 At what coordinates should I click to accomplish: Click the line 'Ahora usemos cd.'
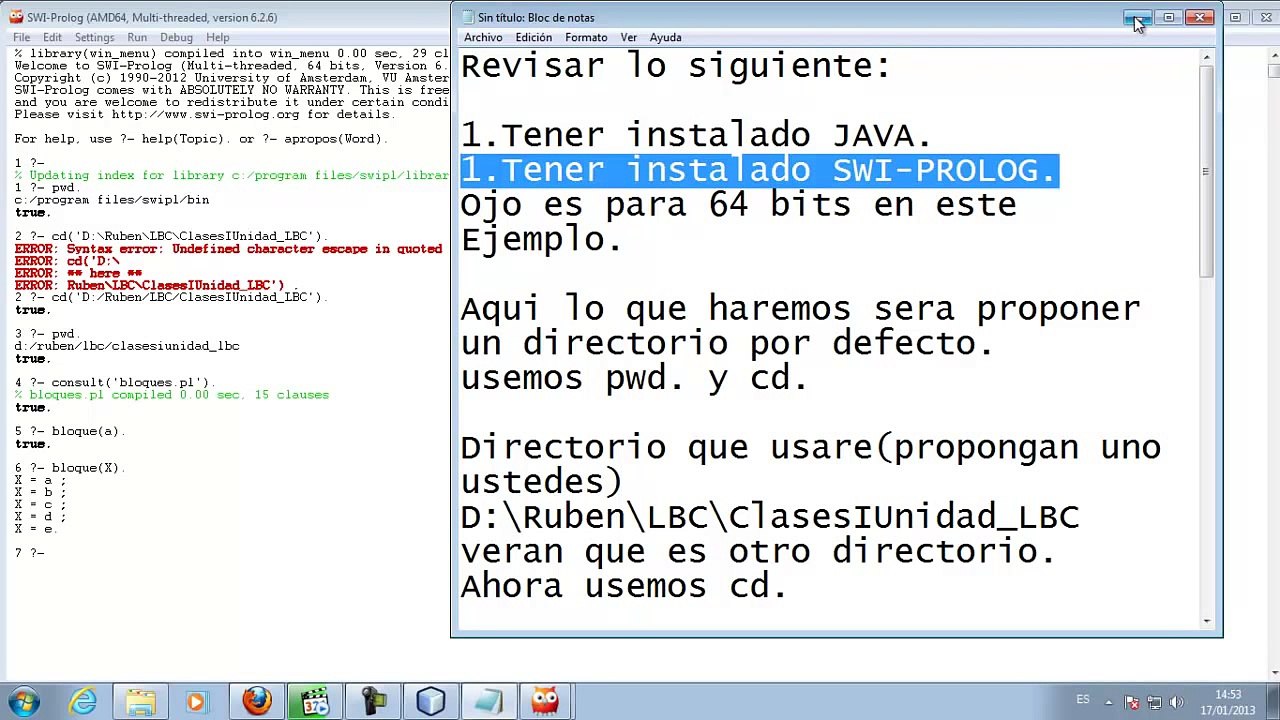624,586
